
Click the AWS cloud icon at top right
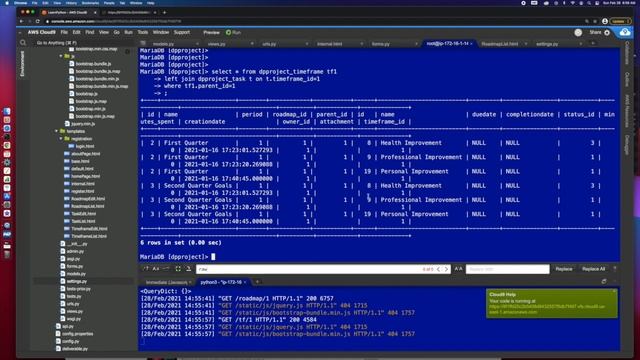624,32
